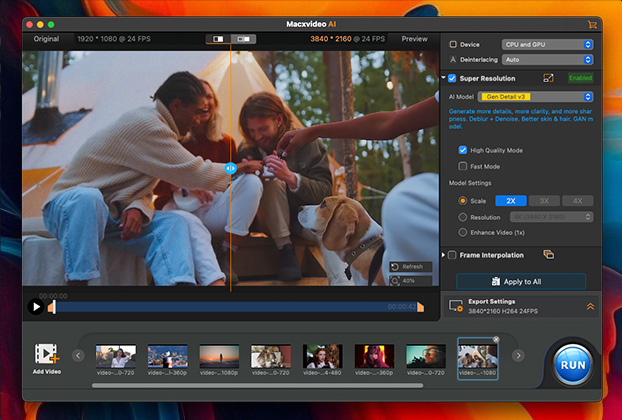The image size is (622, 420).
Task: Click the Deinterlacing icon
Action: click(453, 59)
